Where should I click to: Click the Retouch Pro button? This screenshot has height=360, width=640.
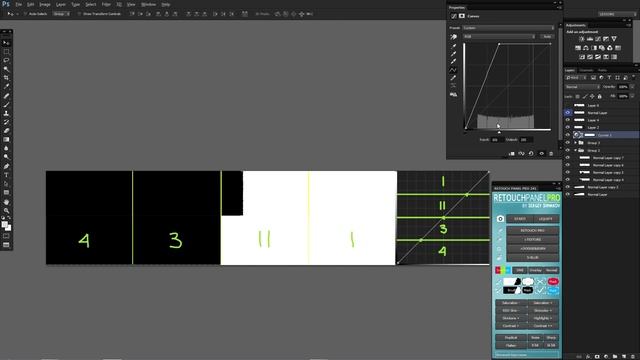click(533, 231)
